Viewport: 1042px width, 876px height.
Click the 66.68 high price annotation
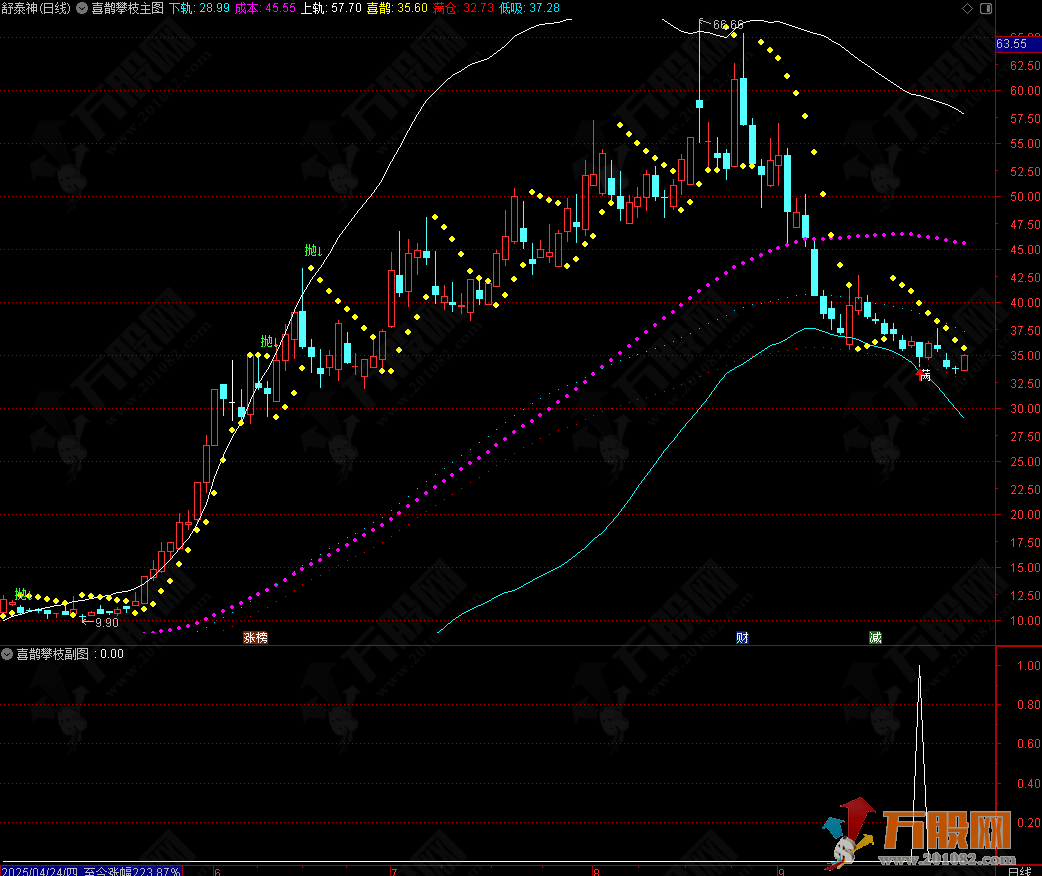click(x=727, y=25)
